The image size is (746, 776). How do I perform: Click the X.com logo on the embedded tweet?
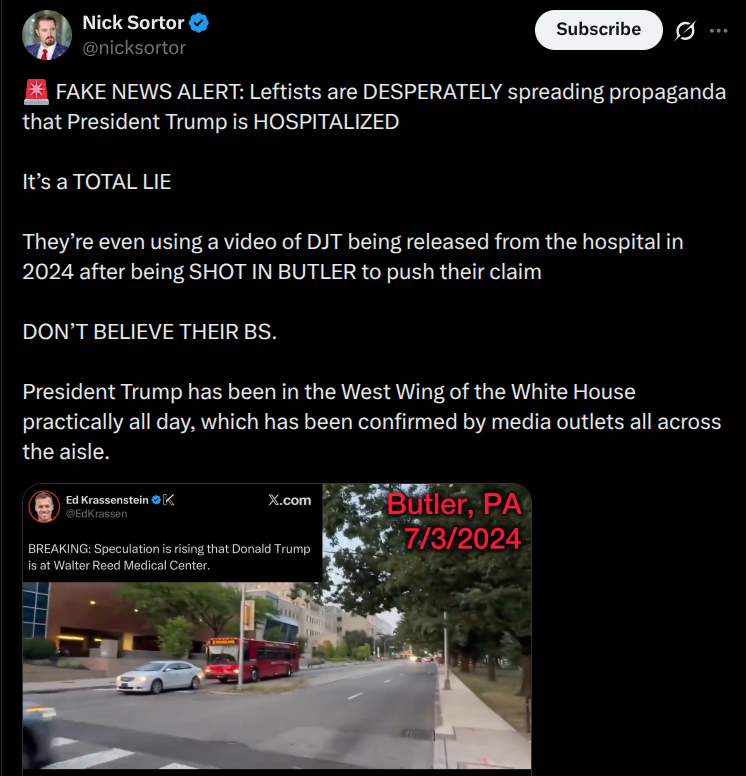[290, 500]
